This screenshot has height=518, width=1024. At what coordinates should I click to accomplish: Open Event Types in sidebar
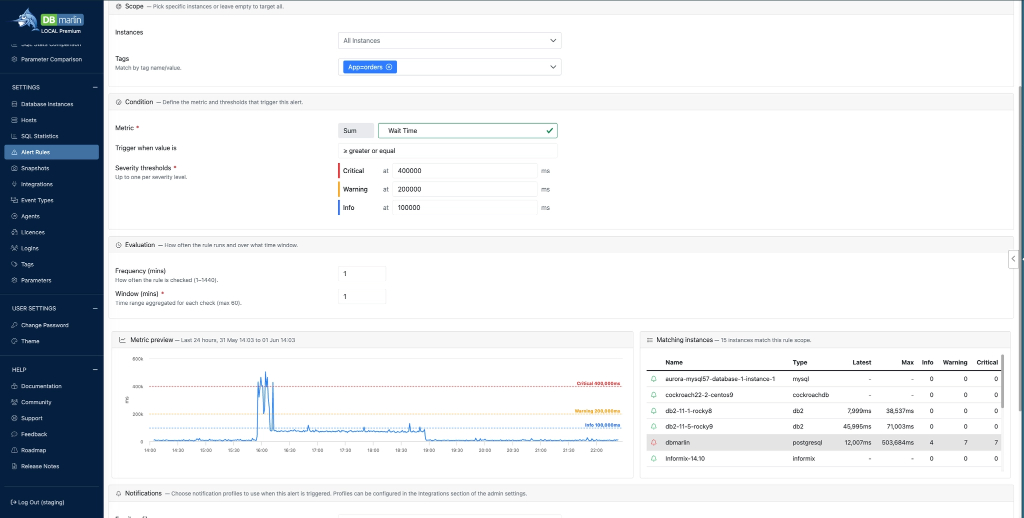(37, 201)
